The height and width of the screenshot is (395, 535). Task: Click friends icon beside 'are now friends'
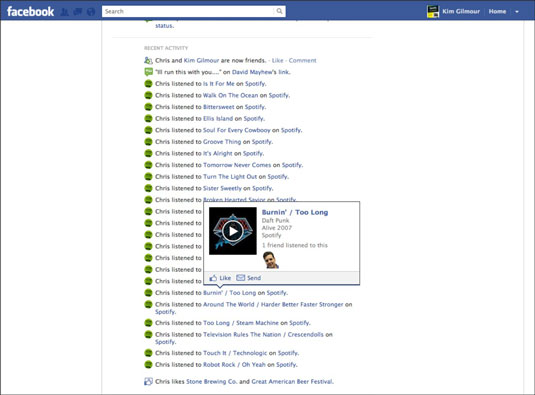[148, 60]
